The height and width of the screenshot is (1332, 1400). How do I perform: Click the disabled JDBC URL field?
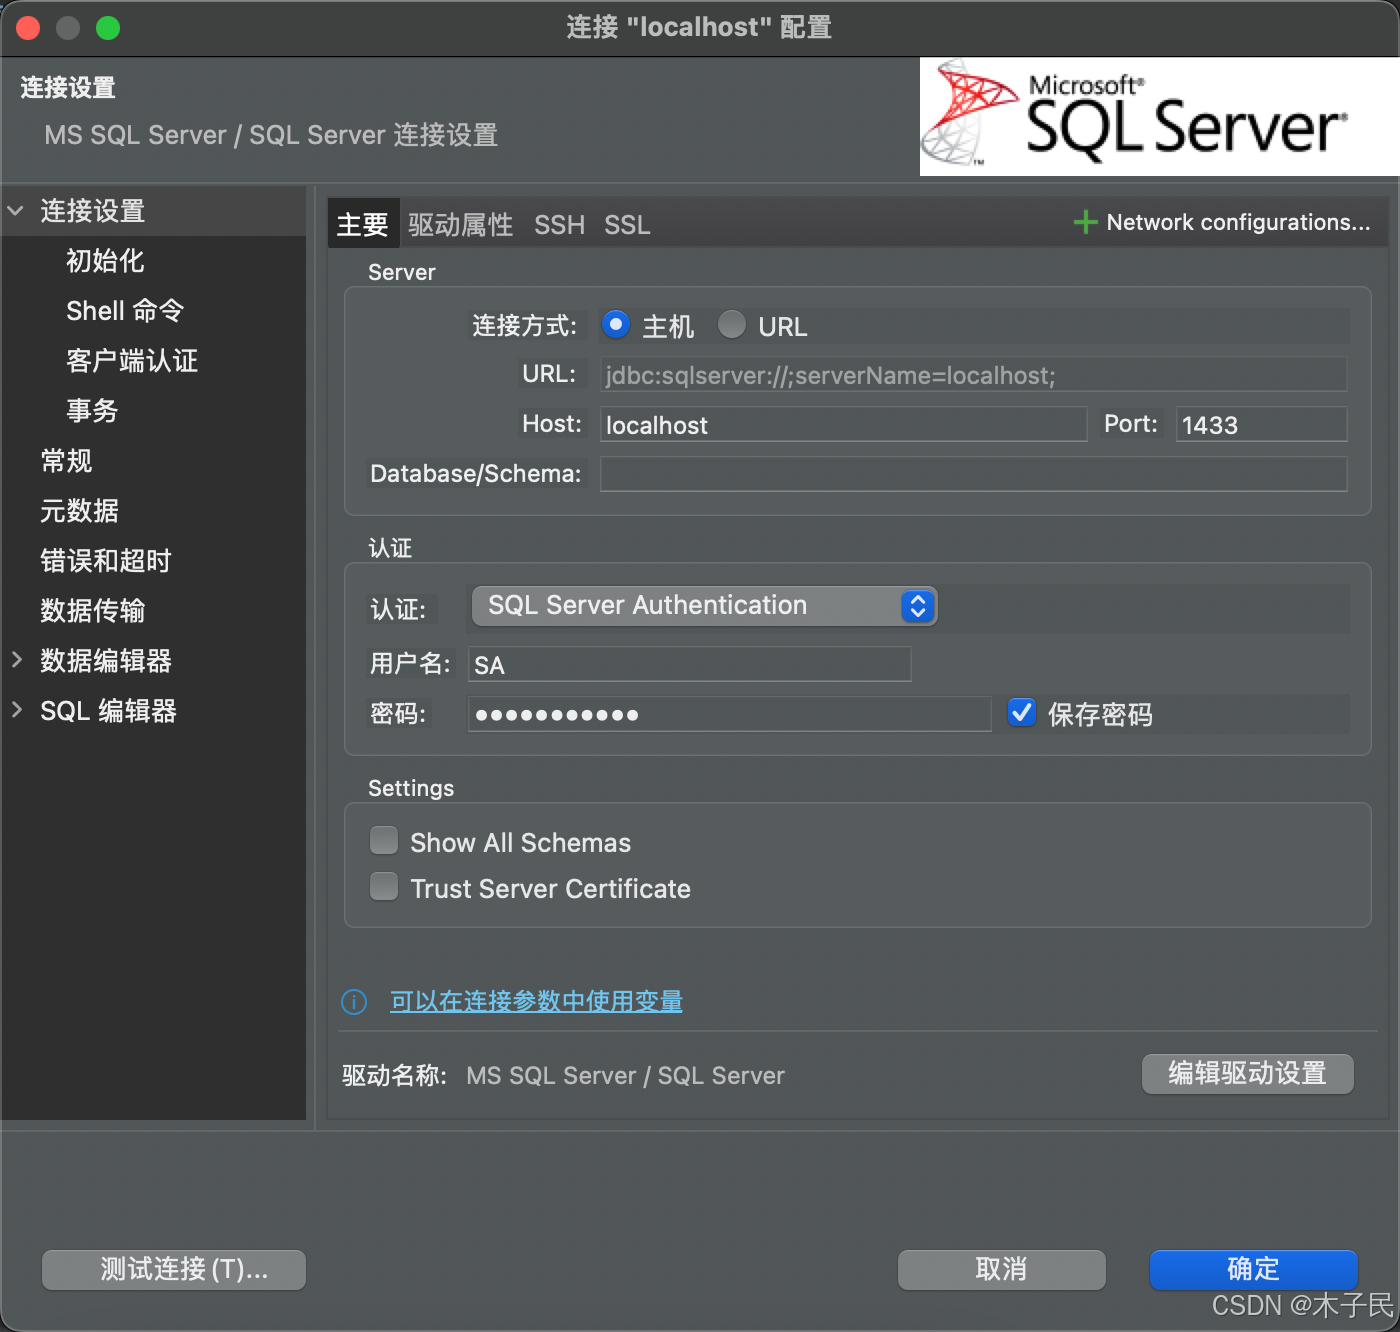pos(973,375)
